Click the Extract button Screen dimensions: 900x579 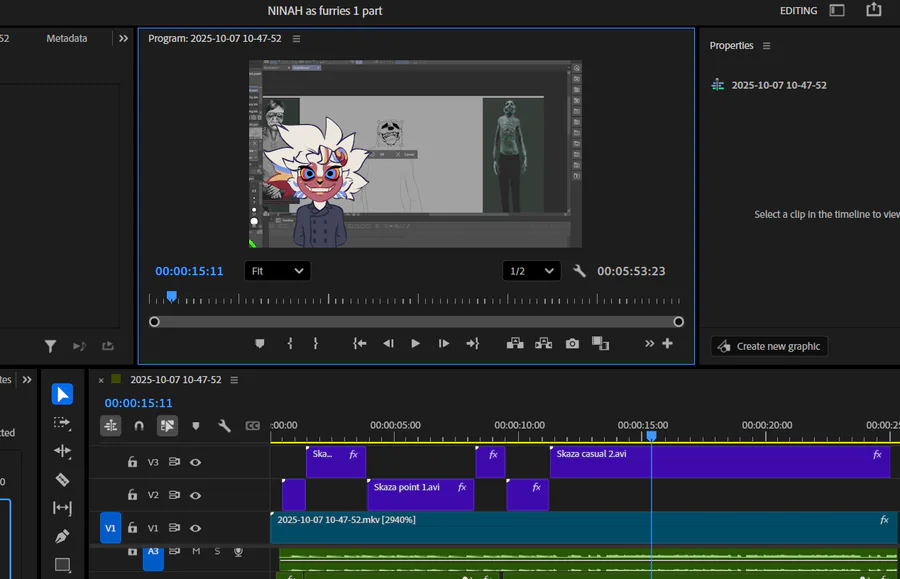[x=544, y=344]
